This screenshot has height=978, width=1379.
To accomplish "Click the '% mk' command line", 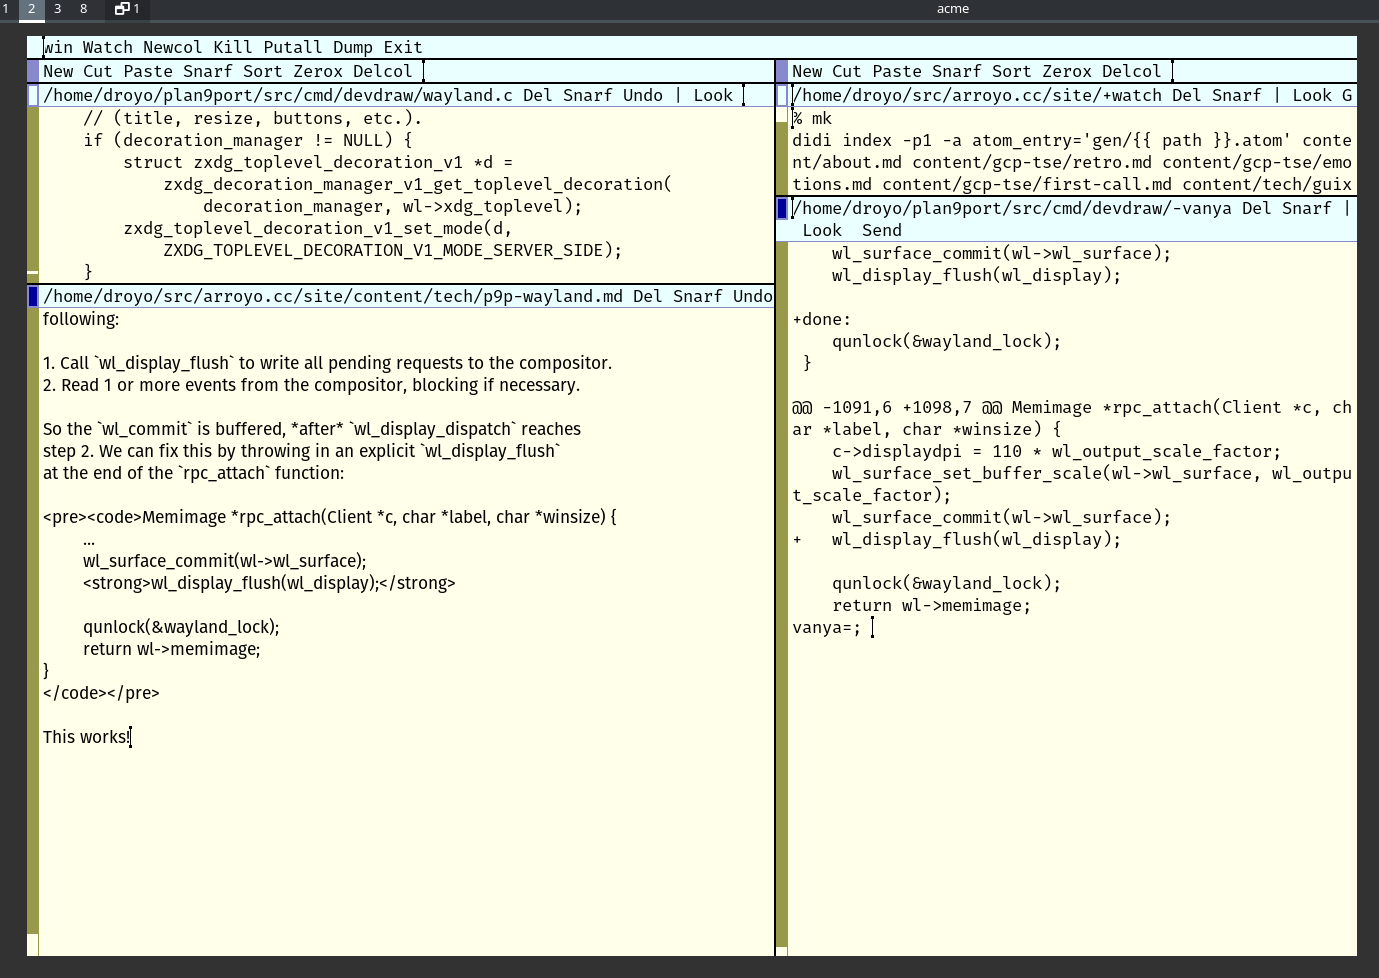I will 812,118.
